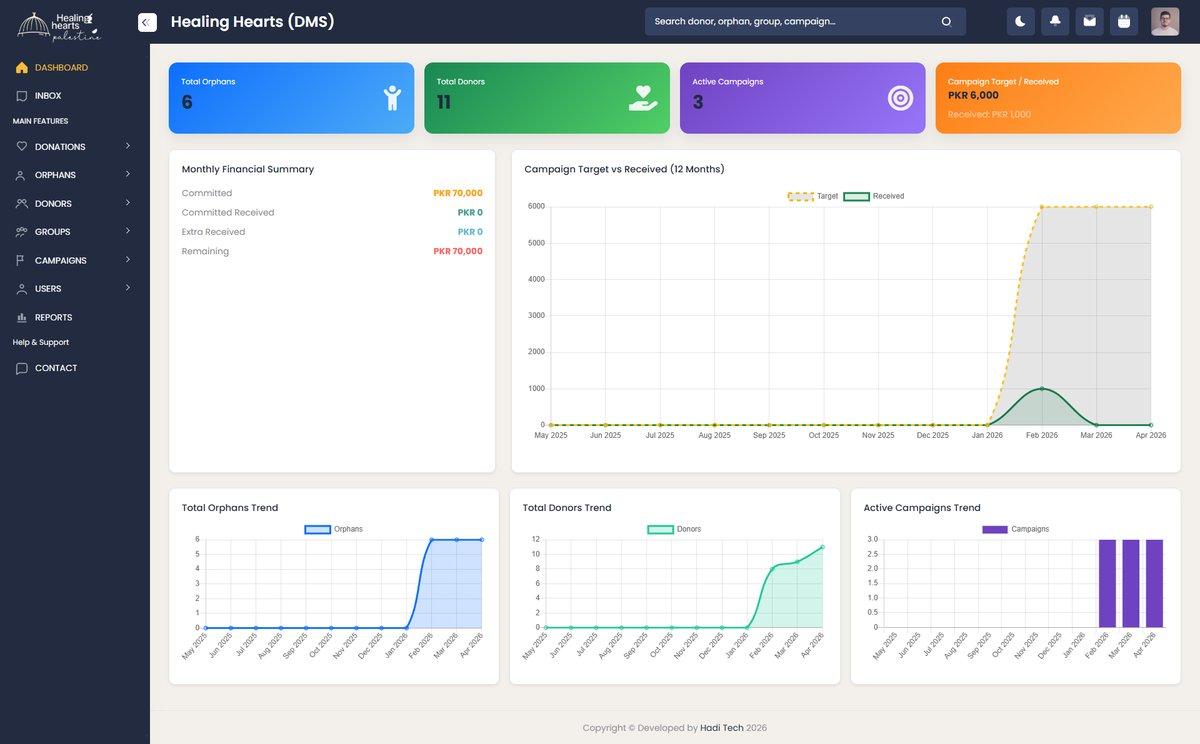Toggle the Orphans legend swatch
Screen dimensions: 1200x744
tap(317, 529)
